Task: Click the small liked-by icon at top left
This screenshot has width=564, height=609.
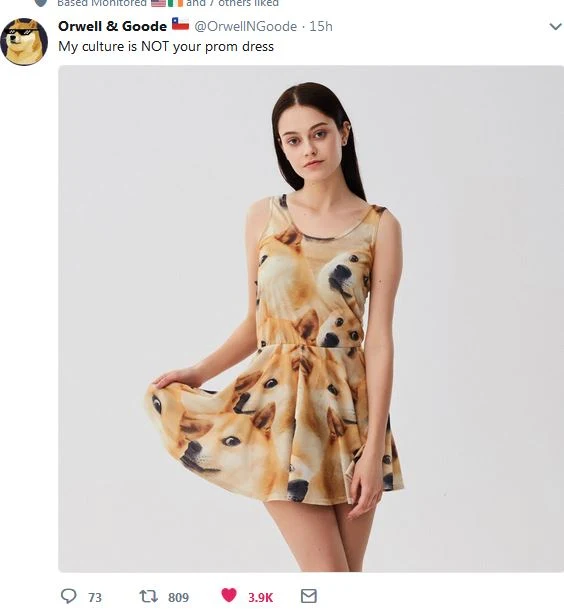Action: 40,3
